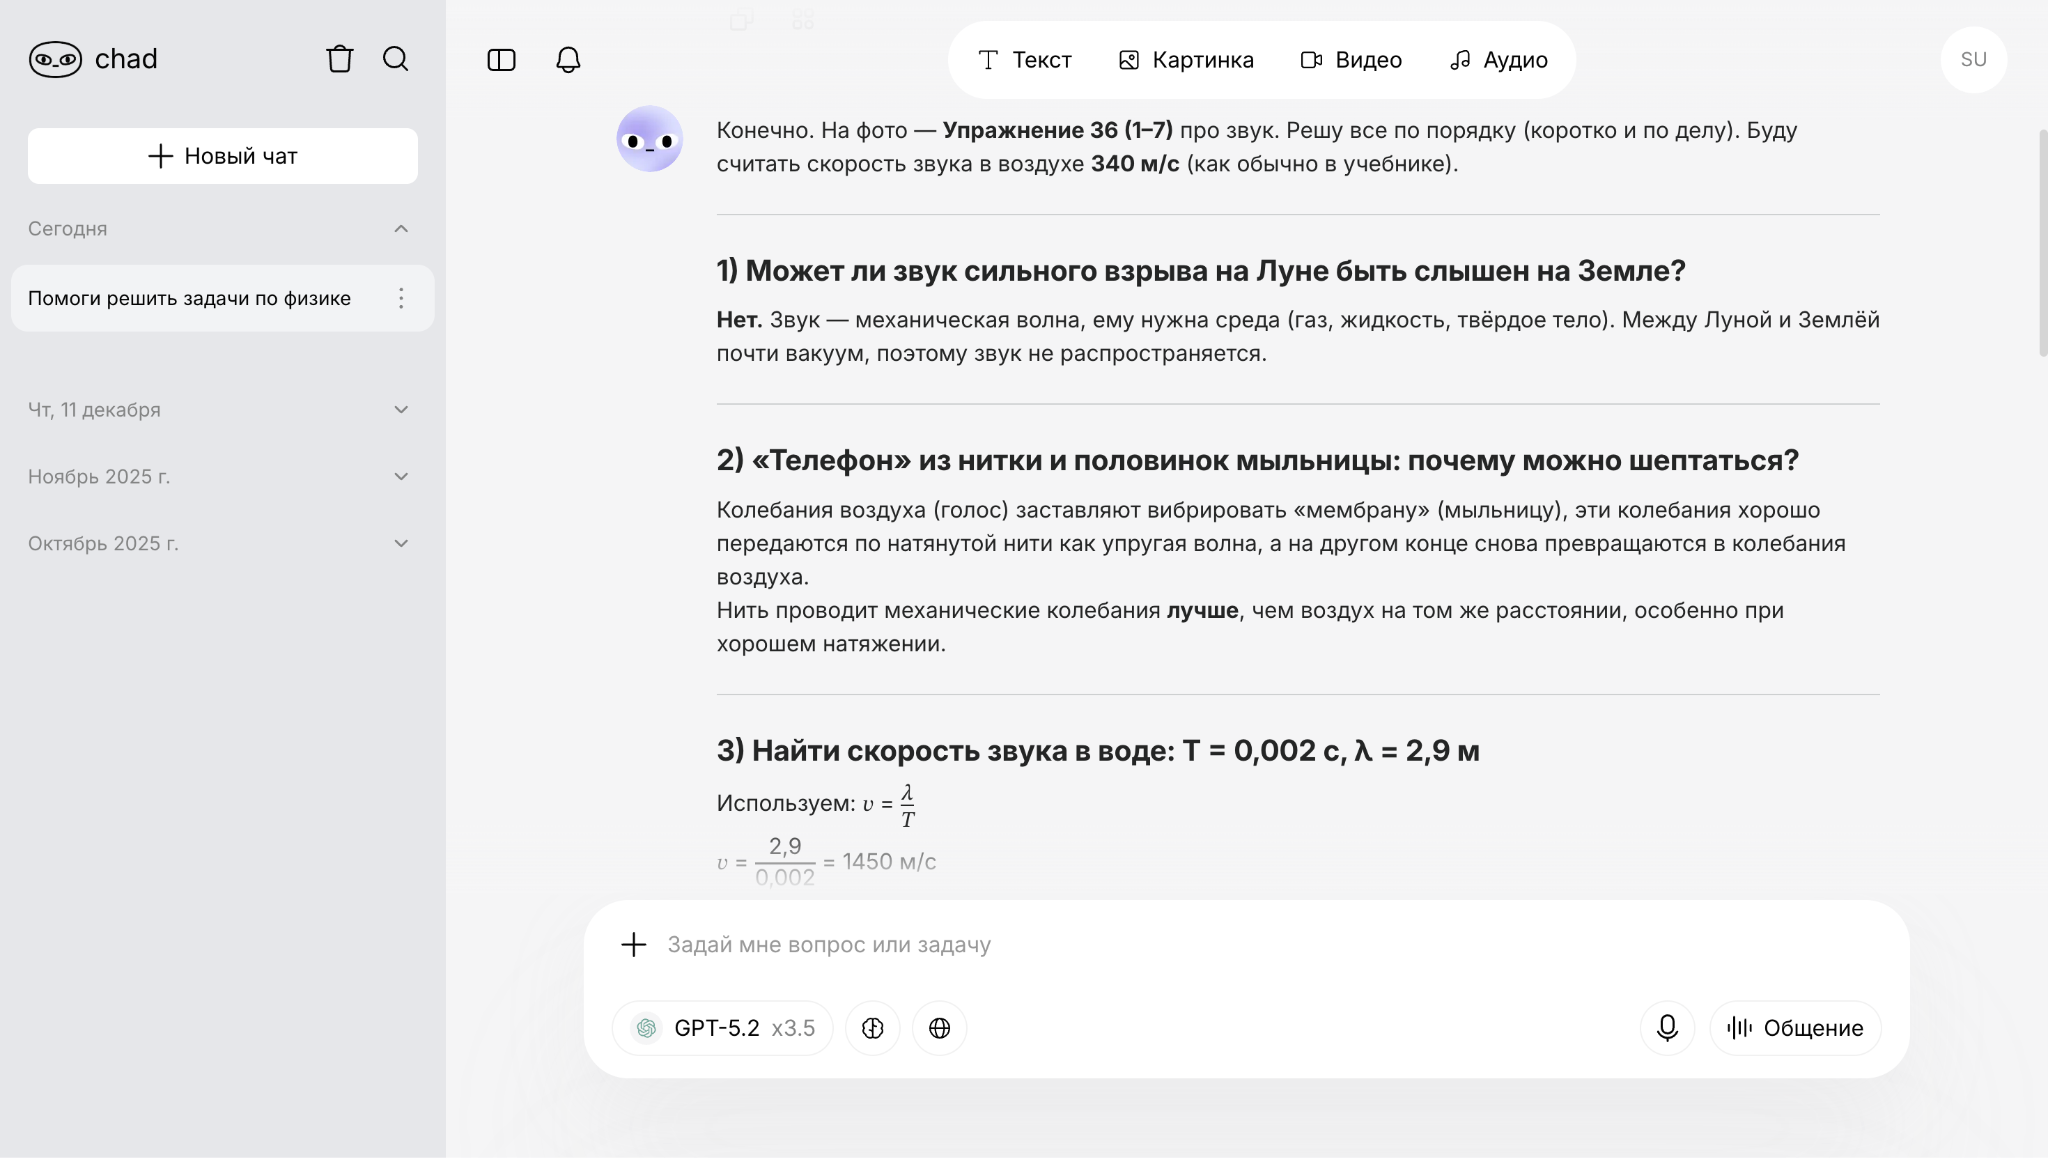Click plus attachment icon in input

click(x=634, y=945)
